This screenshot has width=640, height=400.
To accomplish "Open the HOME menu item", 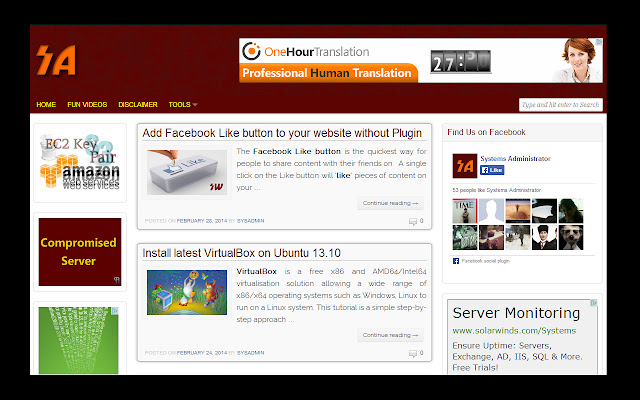I will point(46,104).
